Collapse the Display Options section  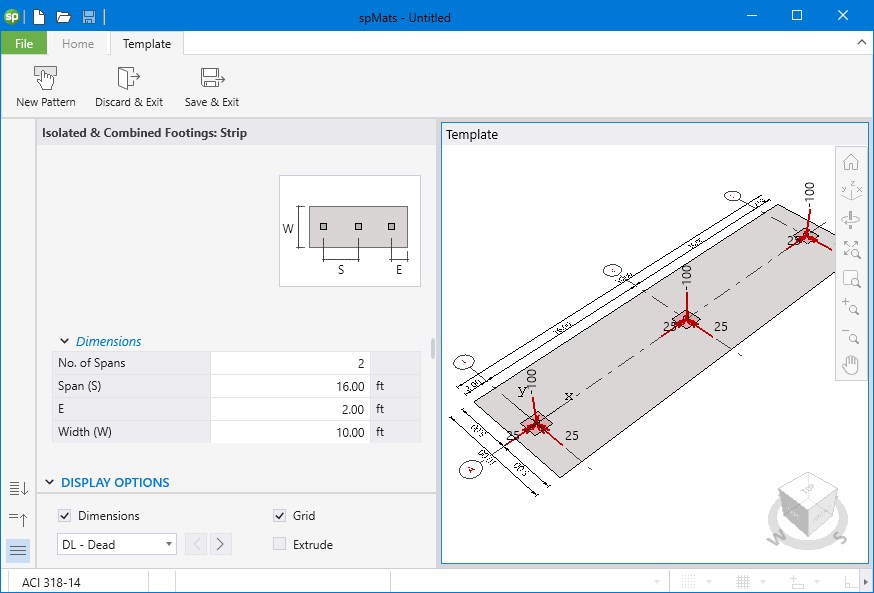pyautogui.click(x=48, y=482)
